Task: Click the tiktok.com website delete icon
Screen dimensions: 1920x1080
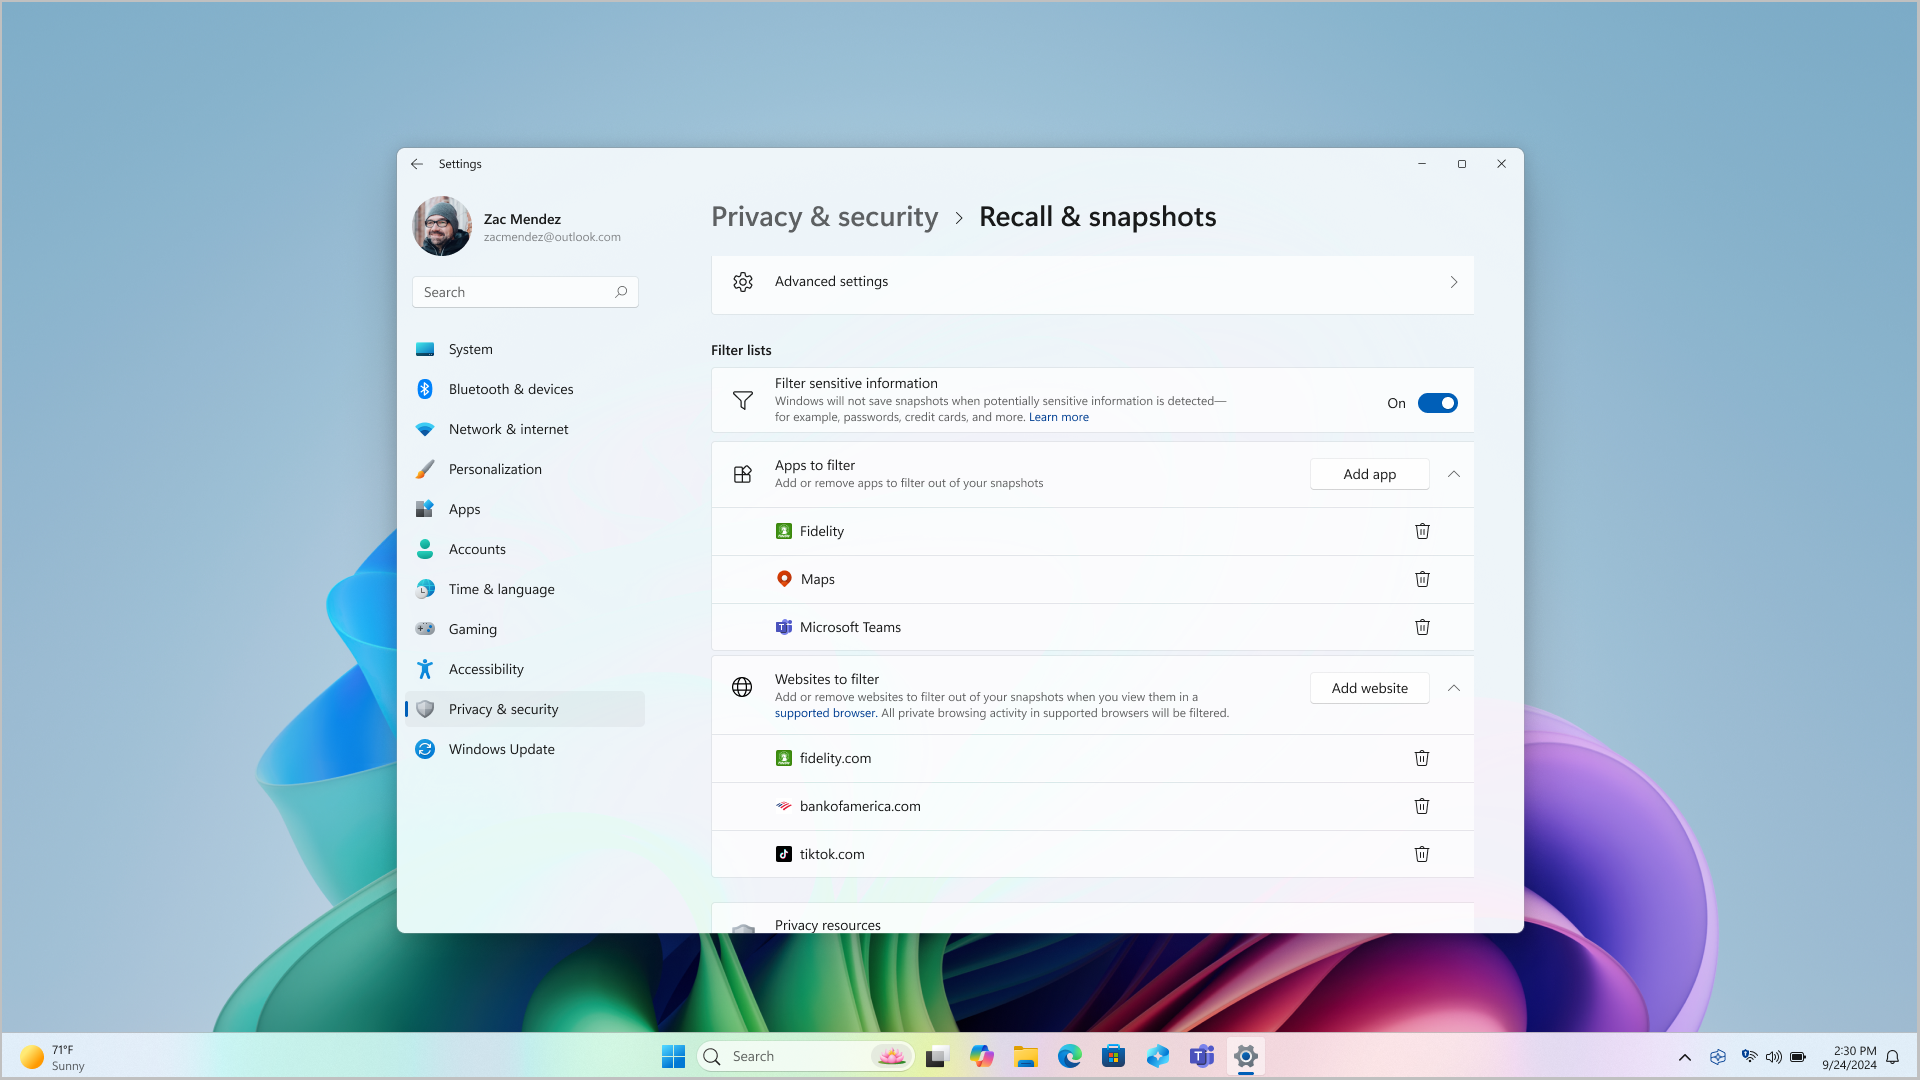Action: (1422, 853)
